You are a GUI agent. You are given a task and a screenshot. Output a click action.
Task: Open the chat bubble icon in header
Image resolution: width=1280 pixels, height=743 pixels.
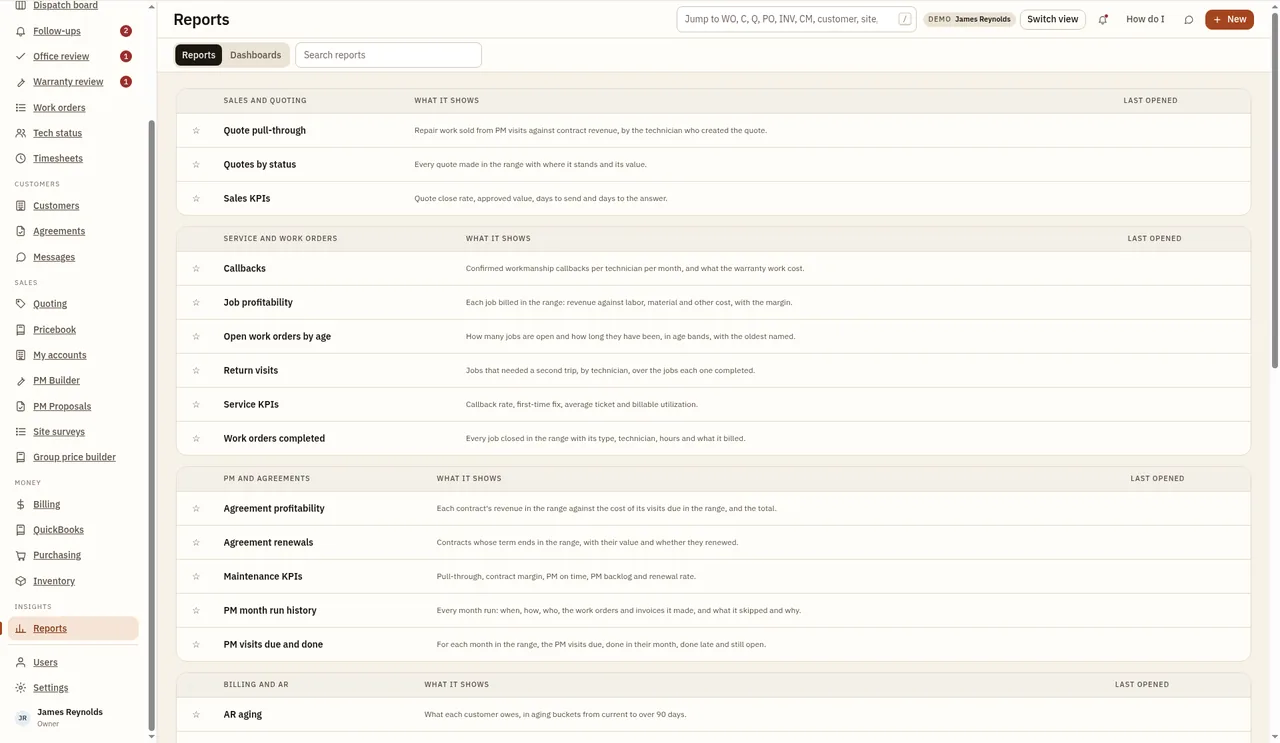point(1189,19)
